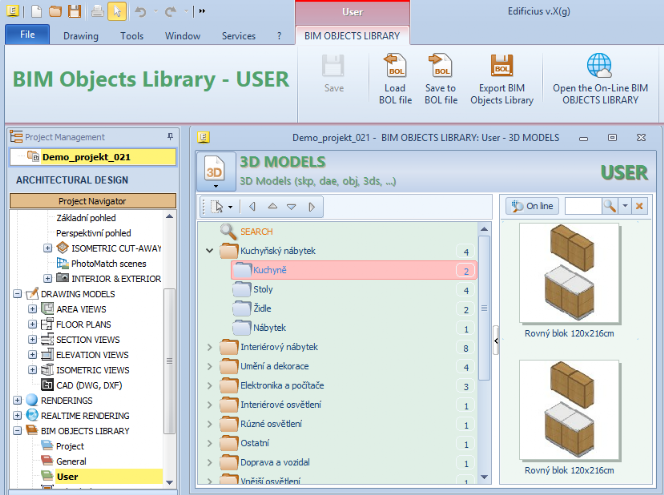Image resolution: width=664 pixels, height=495 pixels.
Task: Expand the Umění a dekorace folder
Action: [x=209, y=366]
